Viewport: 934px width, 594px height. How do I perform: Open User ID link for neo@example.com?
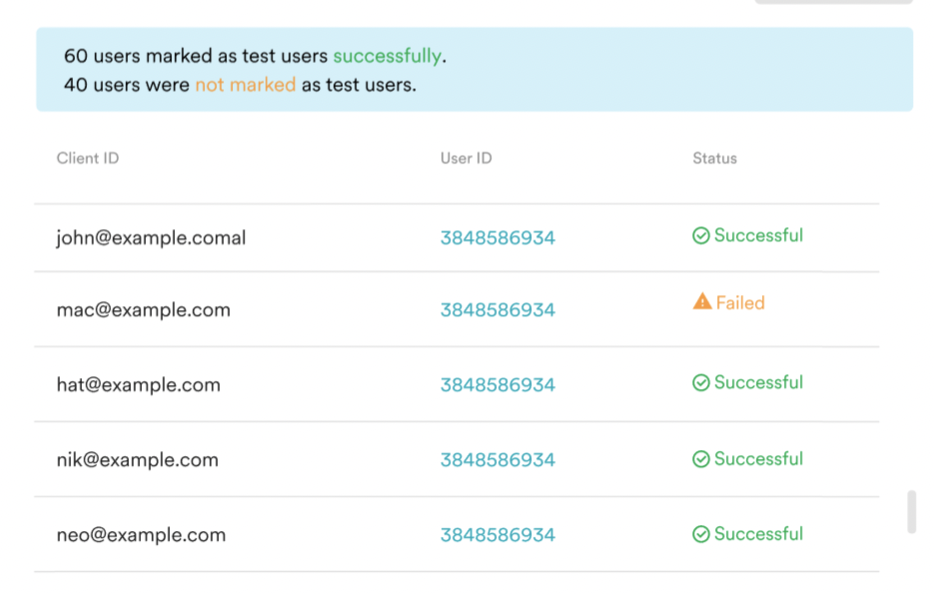tap(497, 535)
